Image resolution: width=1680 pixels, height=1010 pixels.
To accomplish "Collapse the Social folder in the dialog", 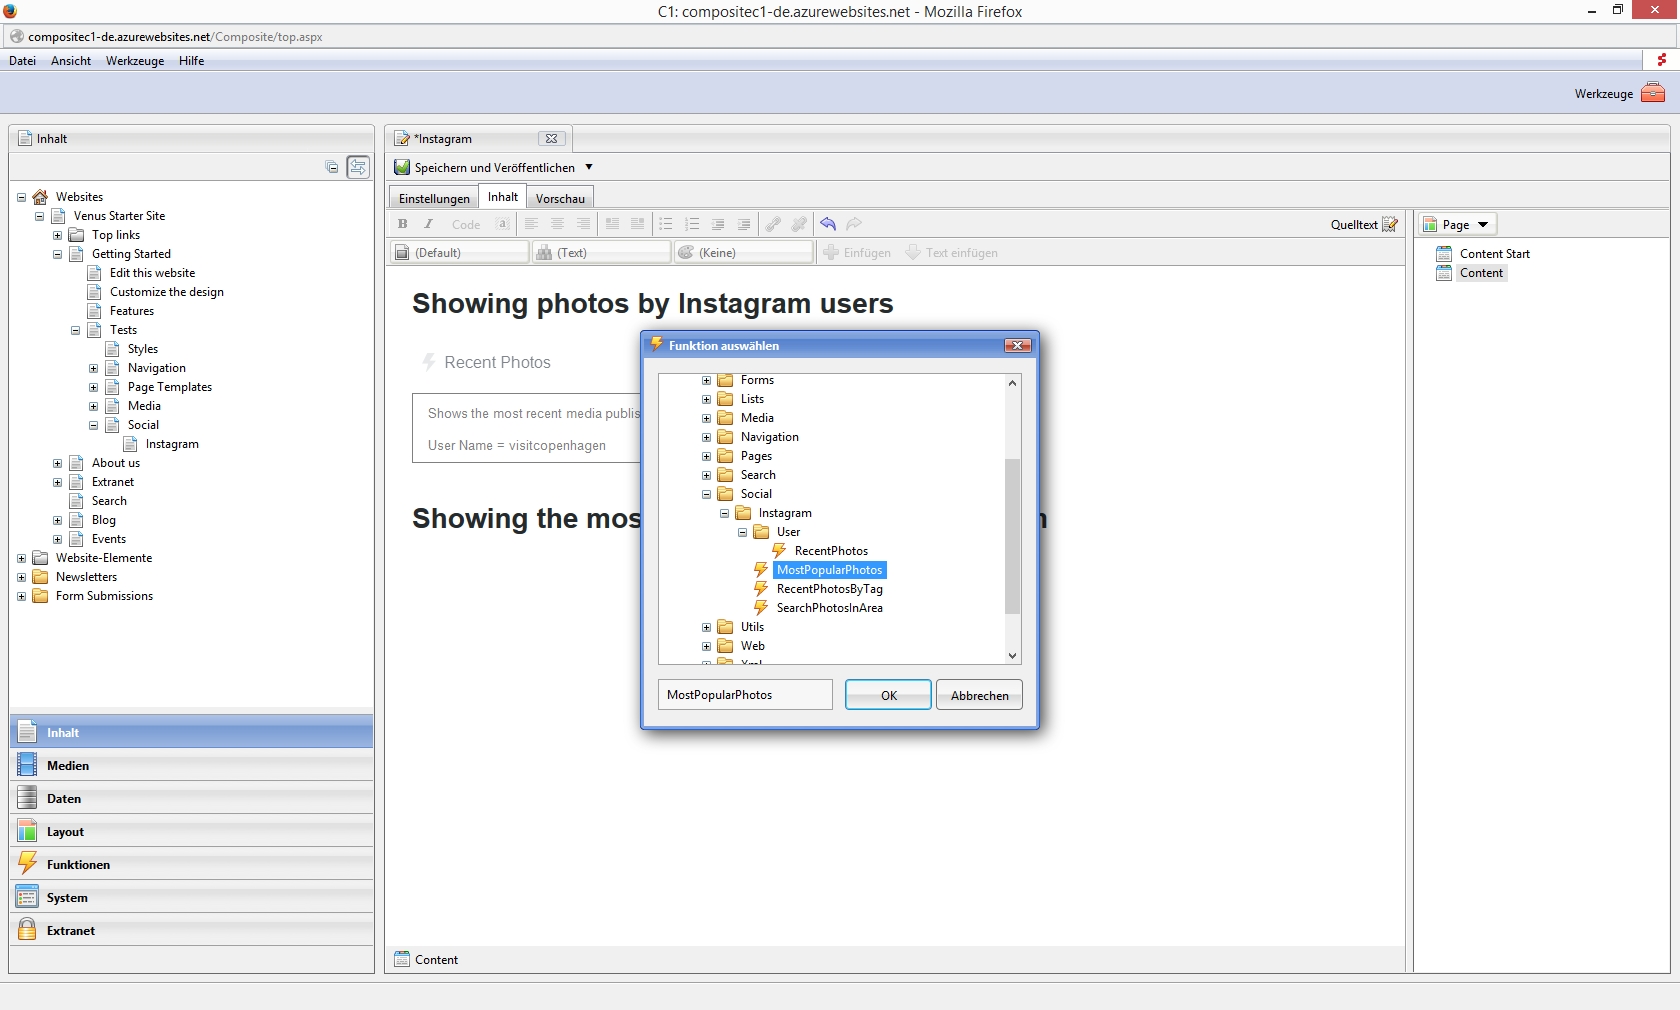I will click(x=707, y=494).
